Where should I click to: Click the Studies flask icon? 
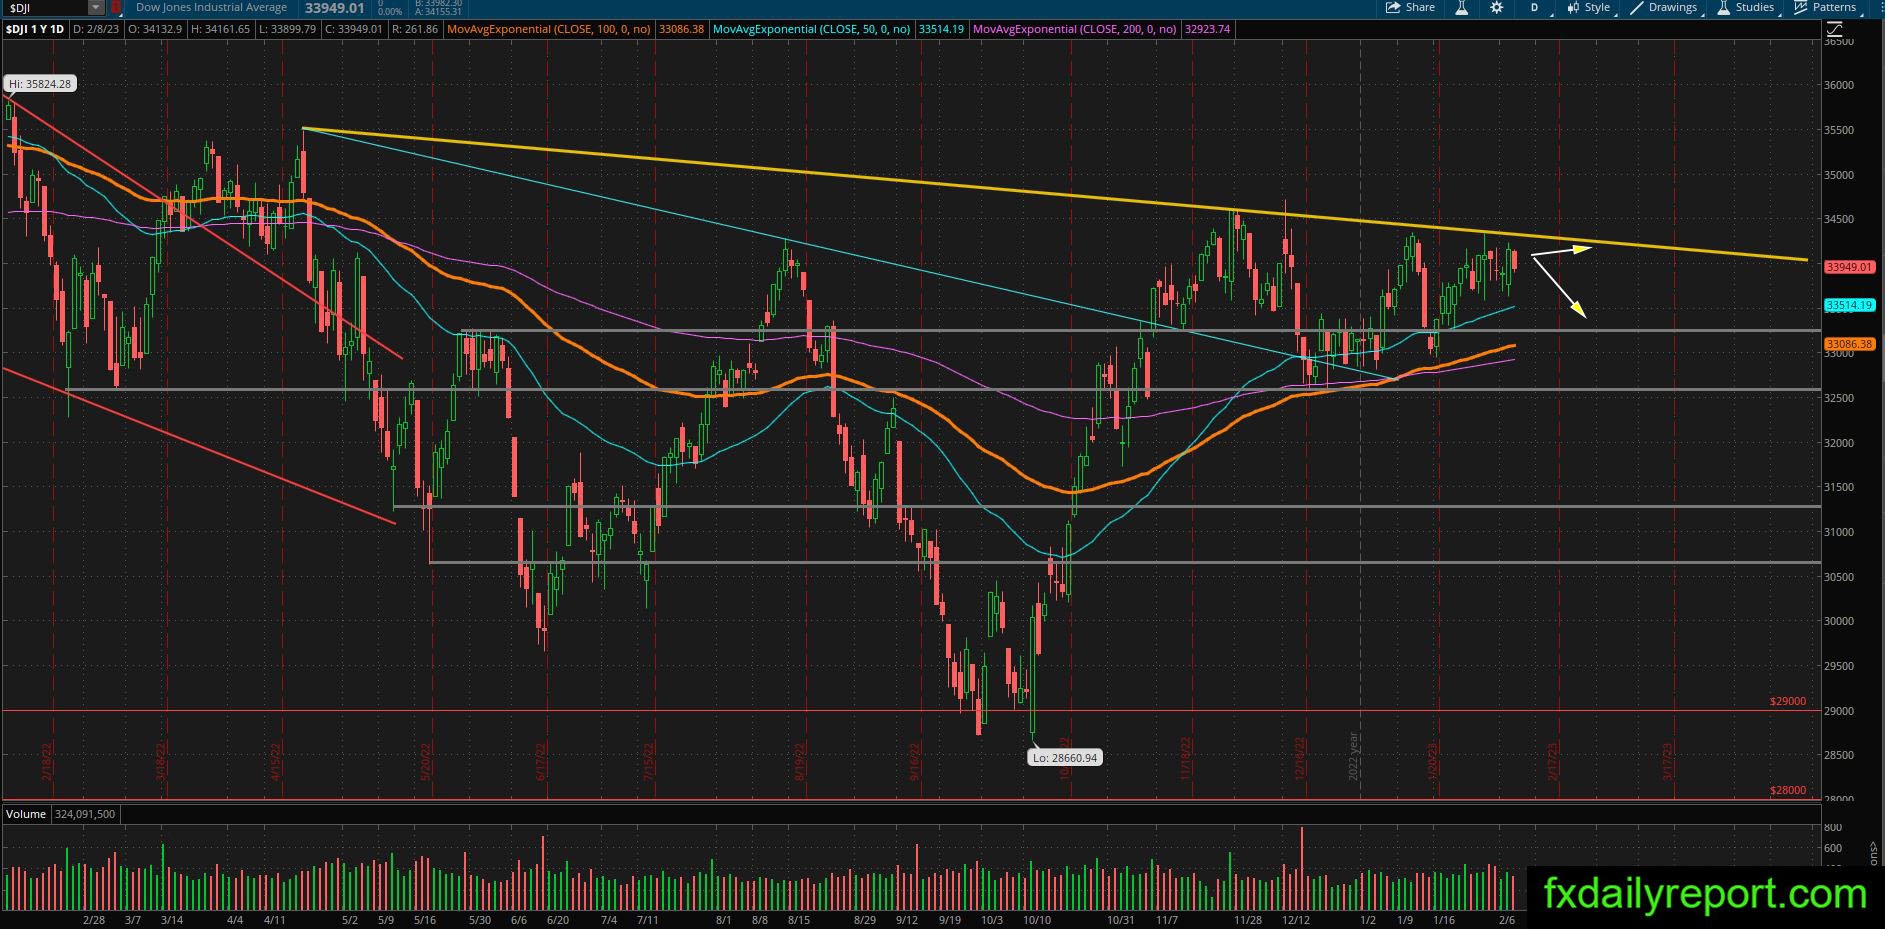click(x=1724, y=8)
